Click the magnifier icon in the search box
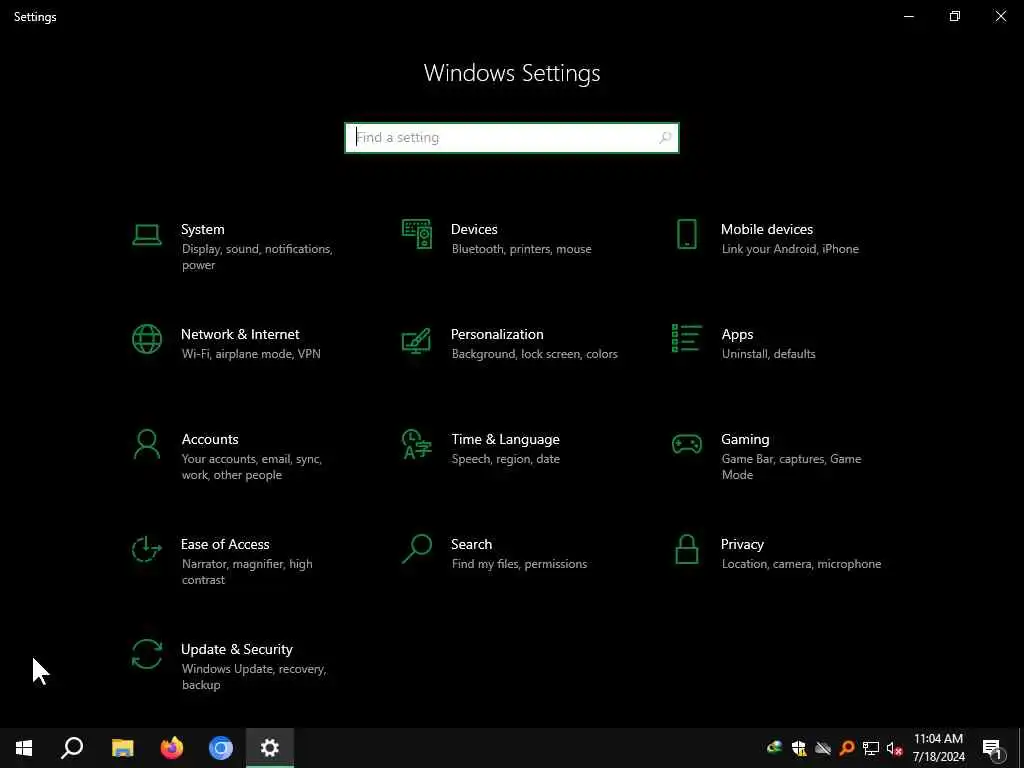Image resolution: width=1024 pixels, height=768 pixels. point(665,138)
